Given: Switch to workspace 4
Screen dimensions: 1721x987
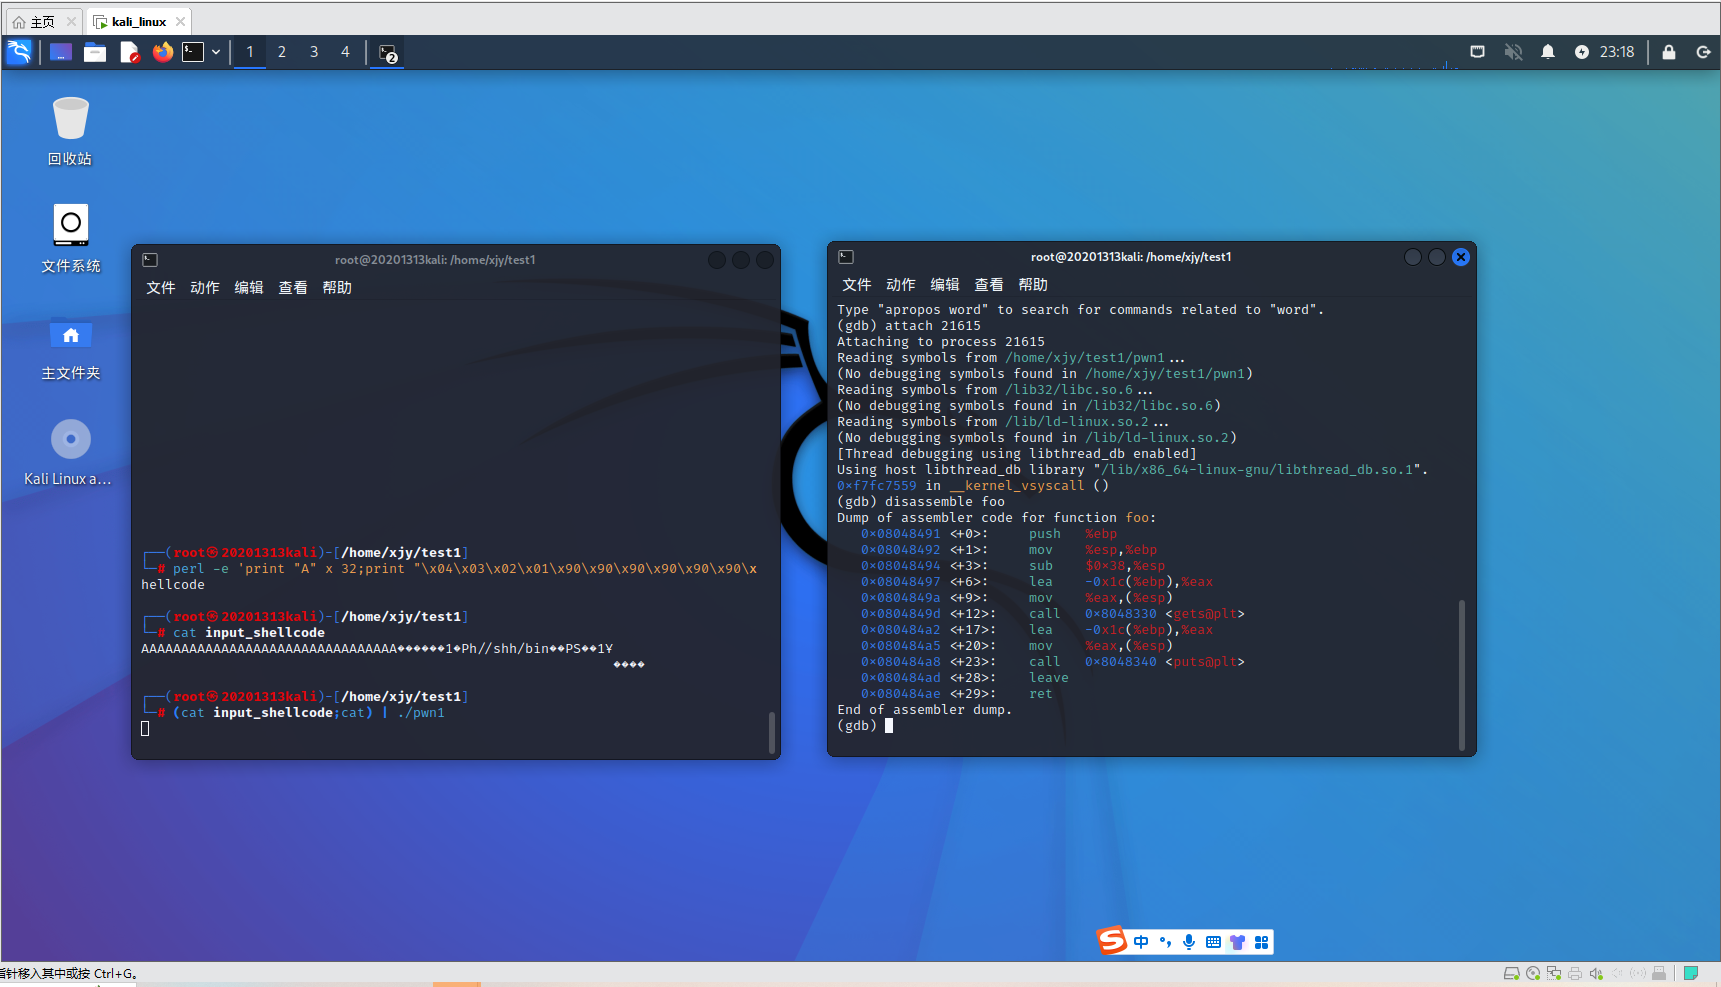Looking at the screenshot, I should 346,52.
